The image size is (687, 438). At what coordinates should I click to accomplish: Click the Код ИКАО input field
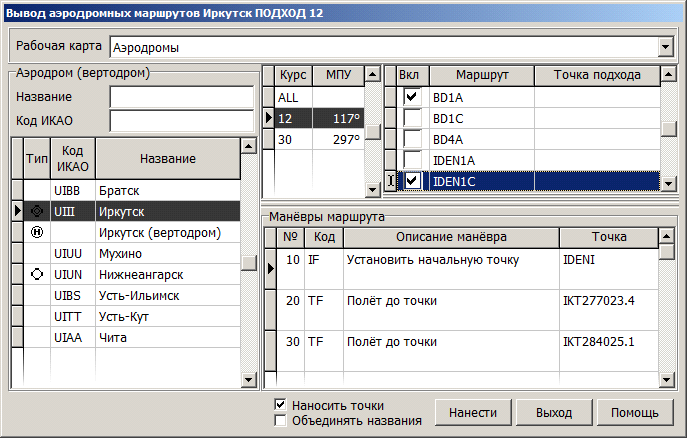click(181, 121)
